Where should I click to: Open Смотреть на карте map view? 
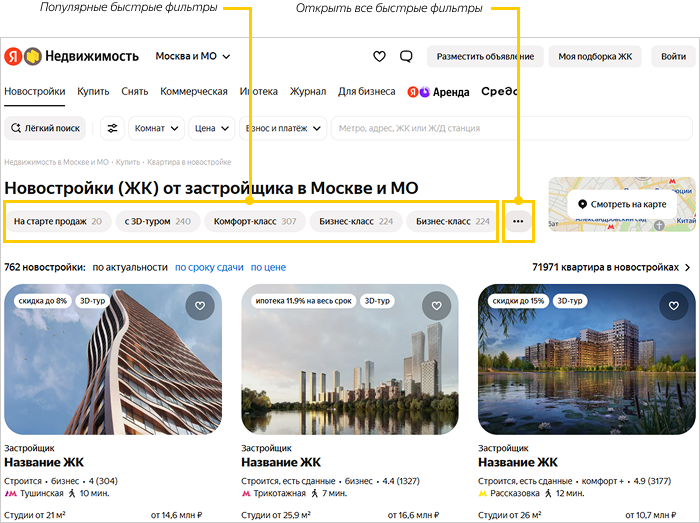[x=622, y=204]
